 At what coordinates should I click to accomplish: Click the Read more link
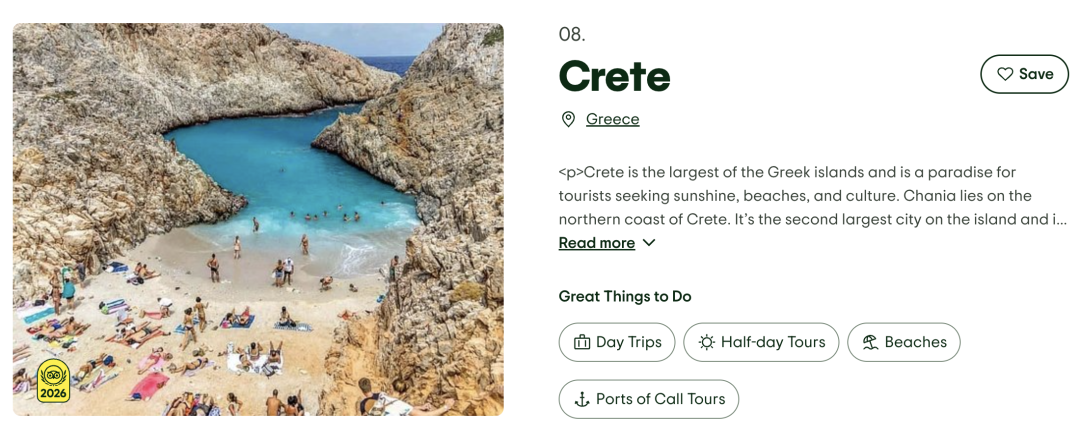[596, 243]
